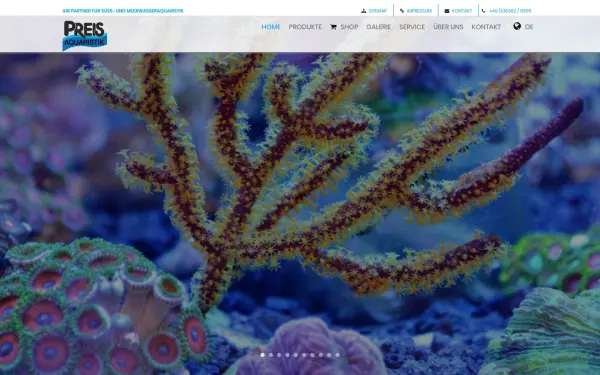The width and height of the screenshot is (600, 375).
Task: Select the third slider dot
Action: 279,355
